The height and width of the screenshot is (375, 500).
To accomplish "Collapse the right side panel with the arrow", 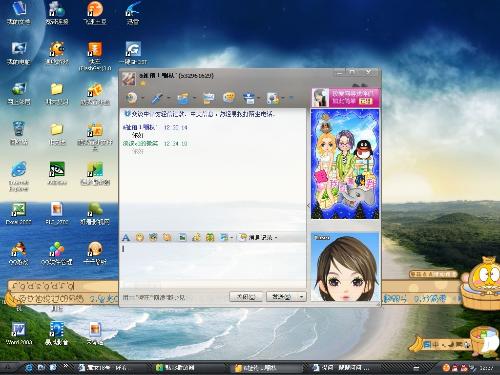I will (x=308, y=206).
